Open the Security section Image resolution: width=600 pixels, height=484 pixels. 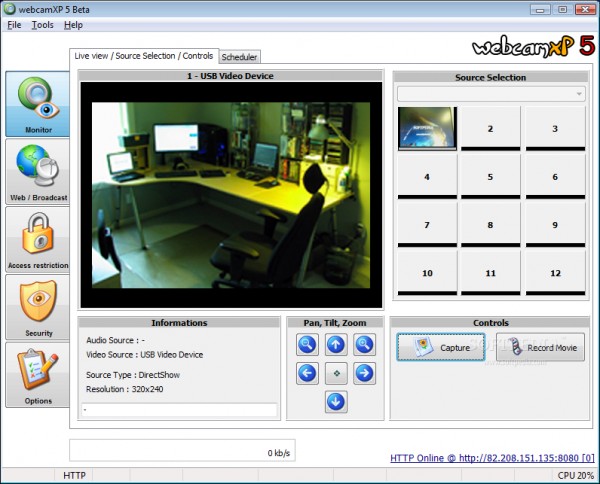[38, 307]
